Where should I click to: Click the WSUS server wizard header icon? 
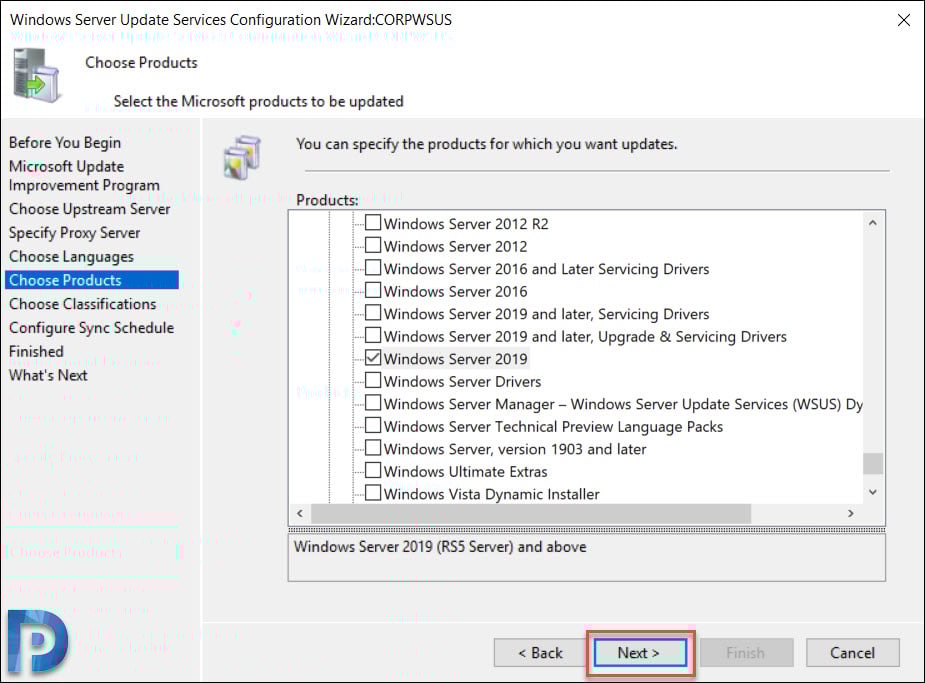point(37,75)
